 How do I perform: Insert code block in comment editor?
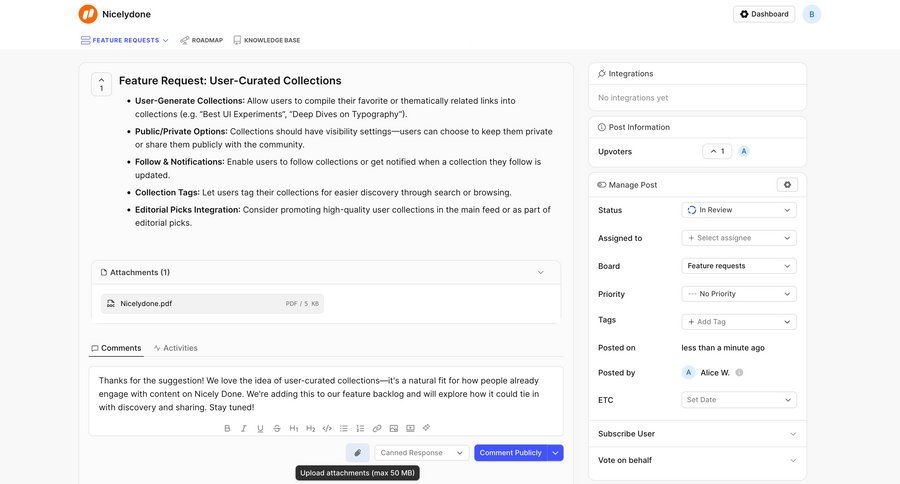click(x=327, y=428)
